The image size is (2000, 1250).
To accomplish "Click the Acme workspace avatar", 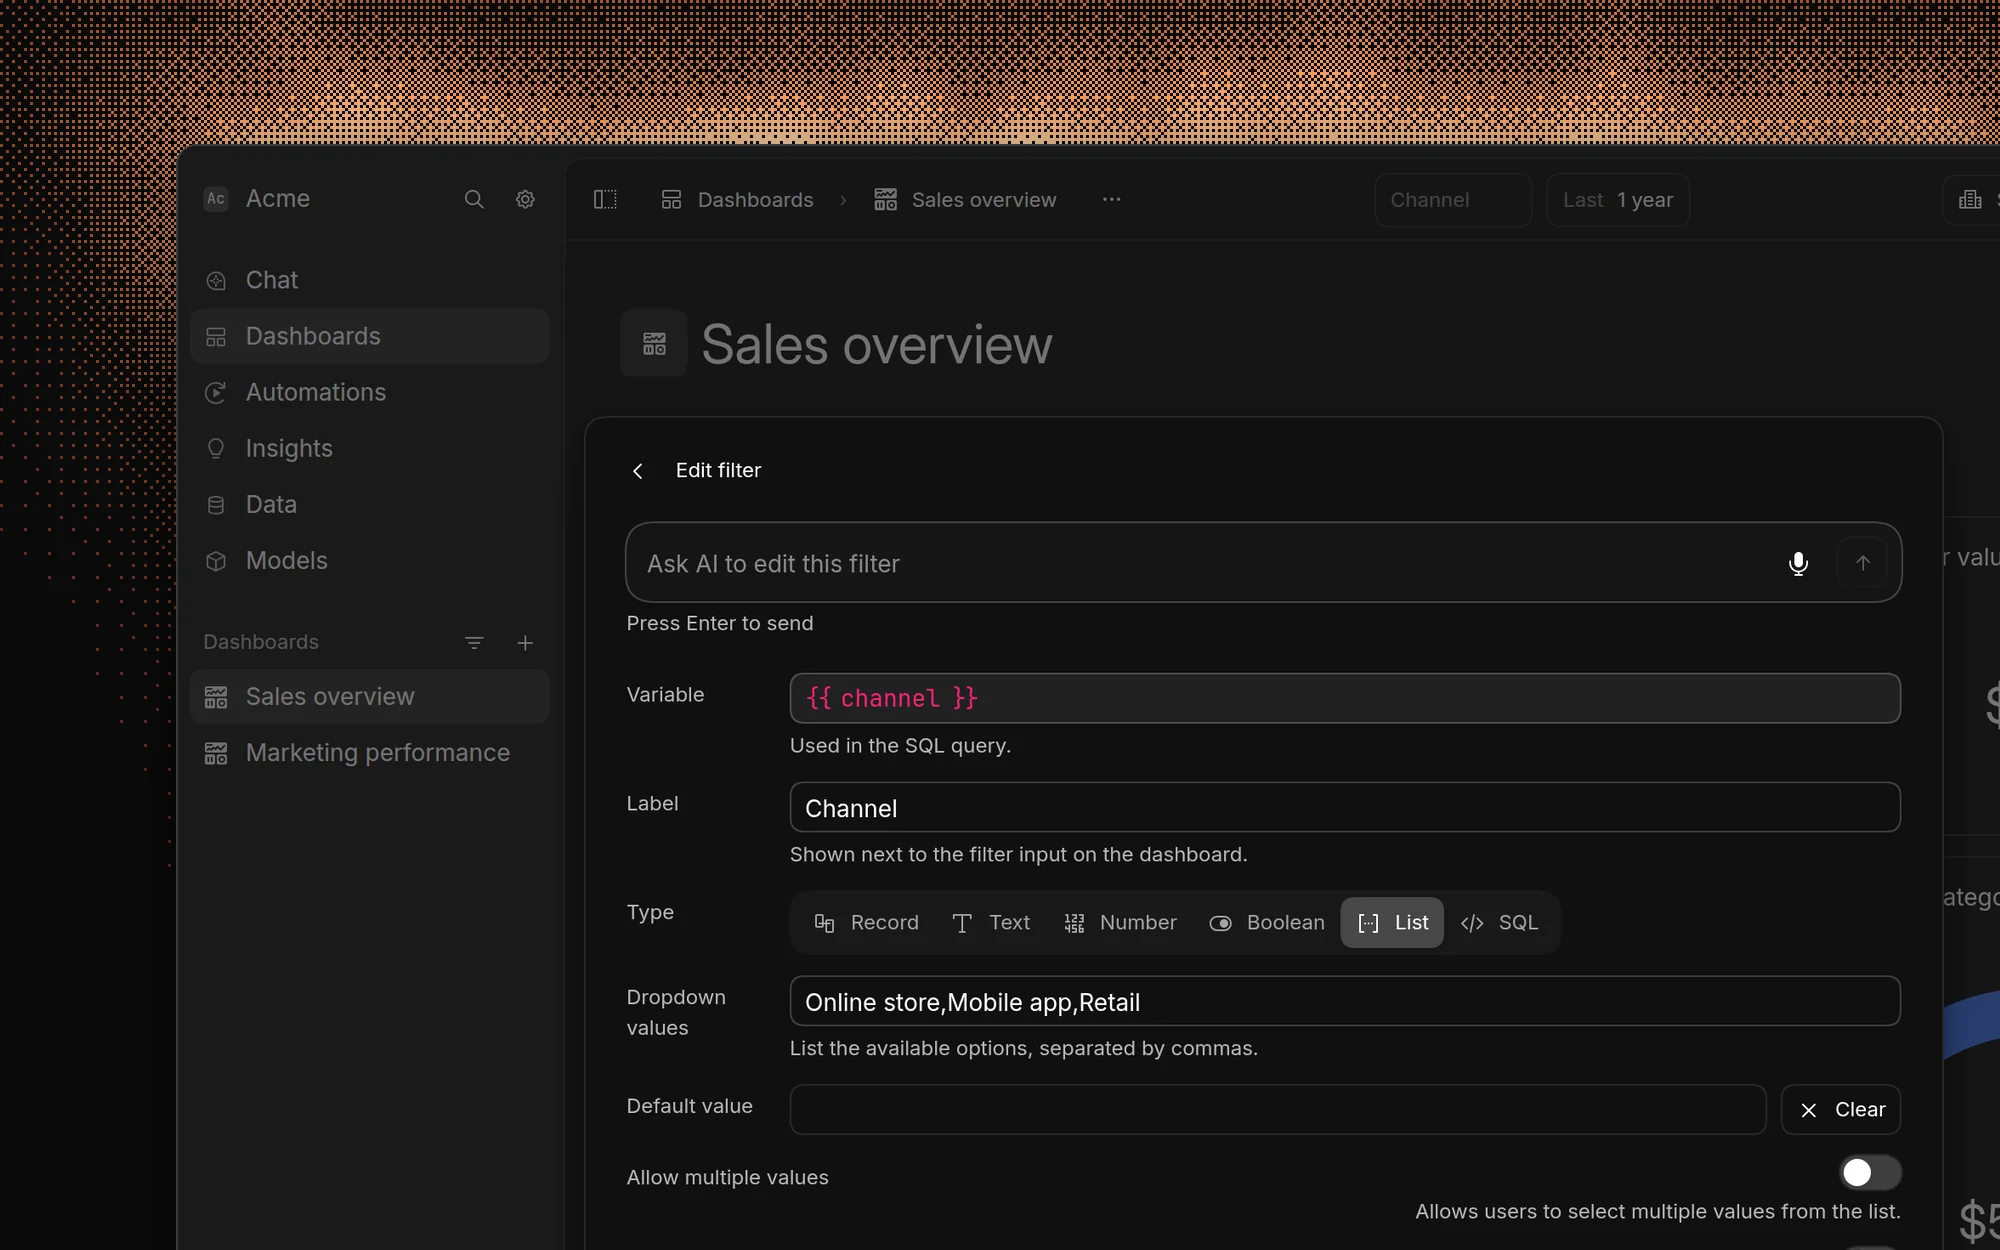I will (x=216, y=199).
